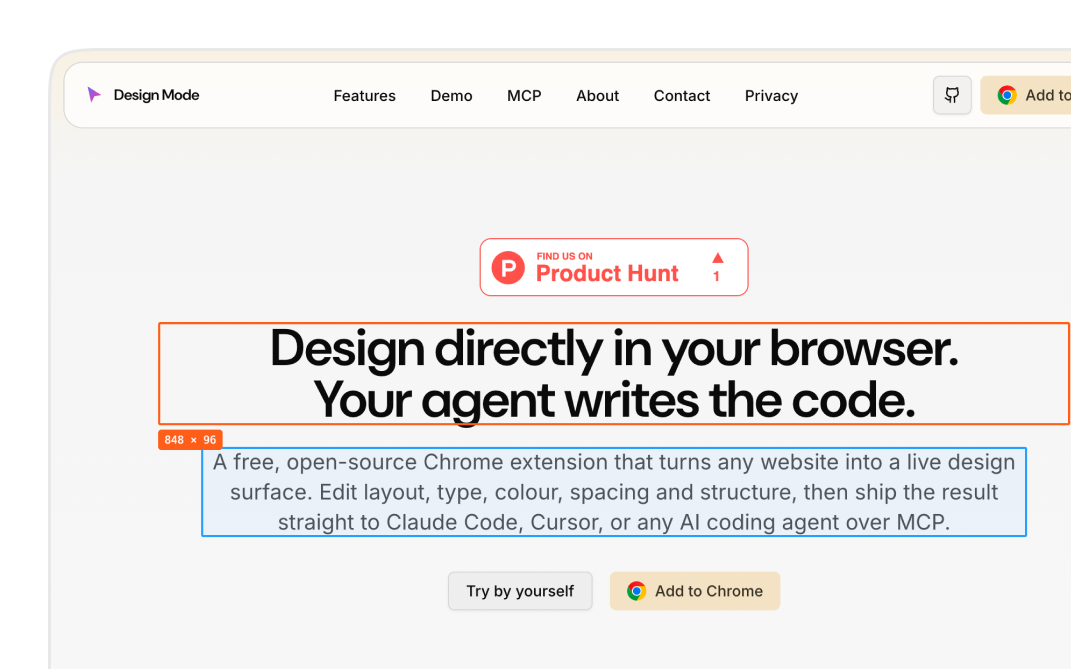Click the Chrome icon in the navbar
This screenshot has height=669, width=1071.
coord(1007,95)
